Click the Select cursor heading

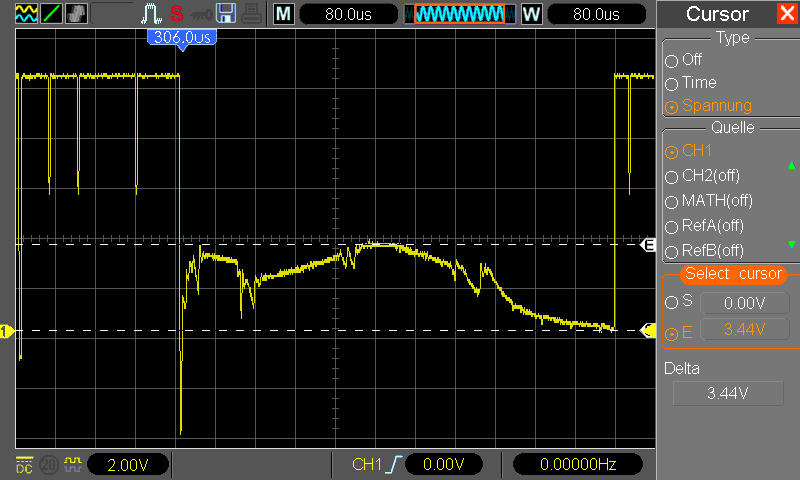pos(733,274)
